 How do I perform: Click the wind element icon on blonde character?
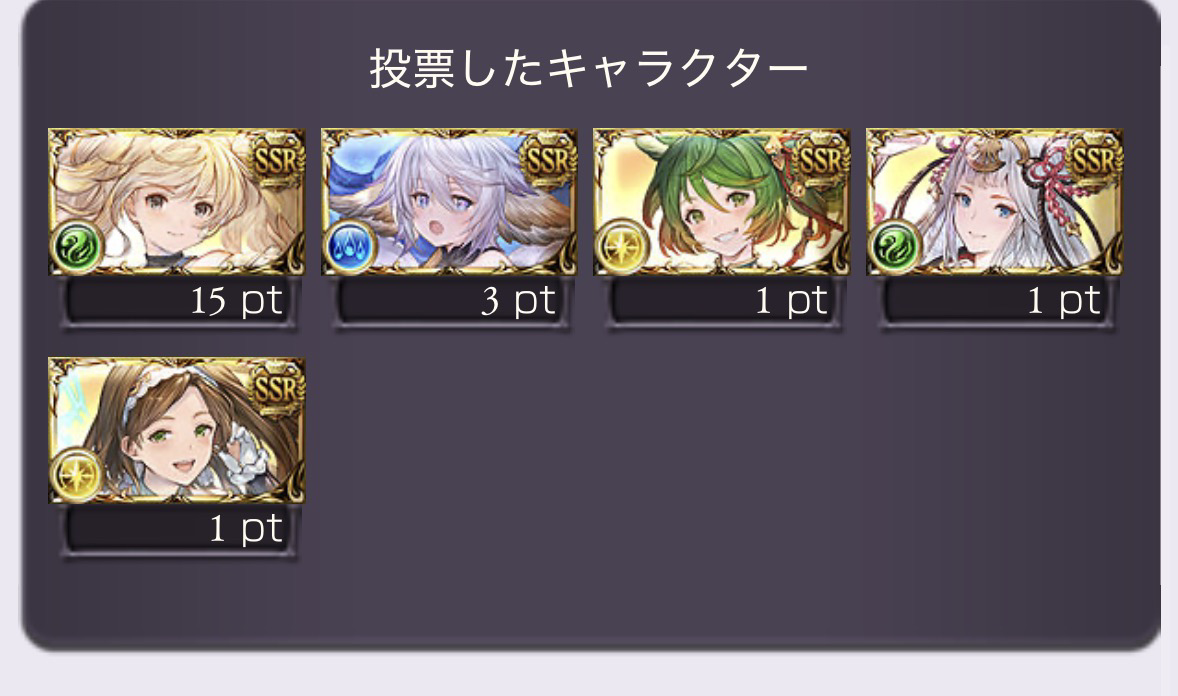(x=77, y=247)
